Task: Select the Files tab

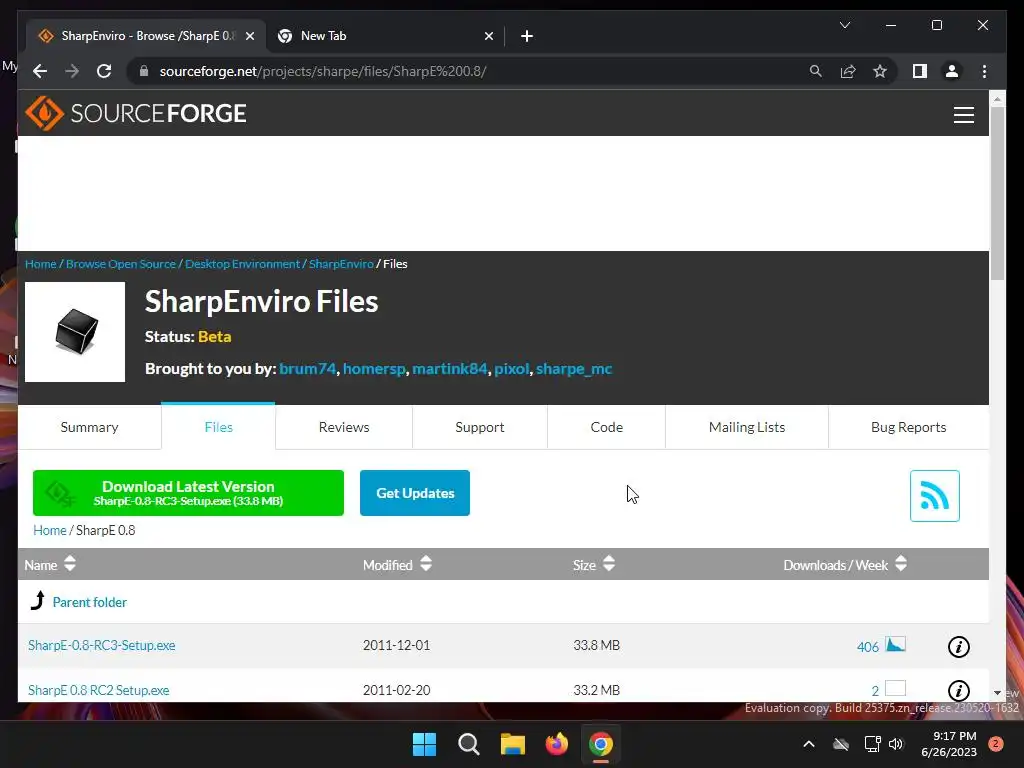Action: pos(218,427)
